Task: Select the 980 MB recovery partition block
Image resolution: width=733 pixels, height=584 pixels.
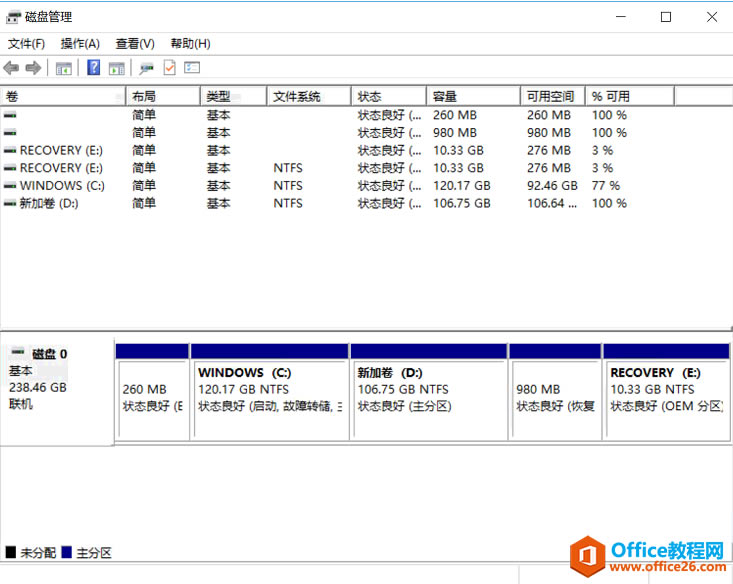Action: coord(555,392)
